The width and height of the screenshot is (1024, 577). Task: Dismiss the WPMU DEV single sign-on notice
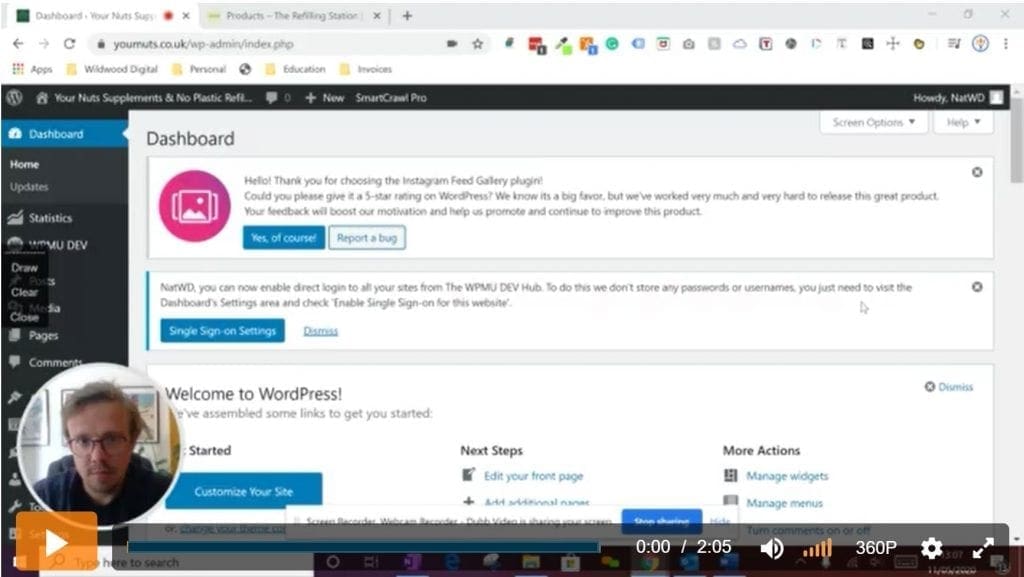(x=977, y=287)
